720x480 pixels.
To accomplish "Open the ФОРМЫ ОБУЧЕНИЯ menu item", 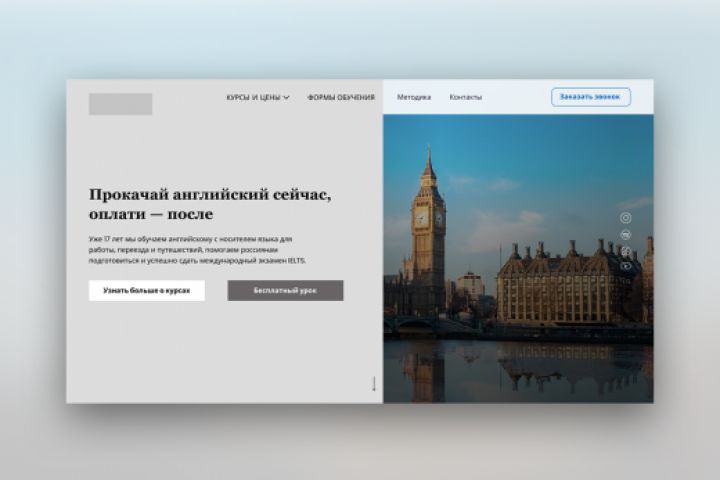I will click(341, 97).
